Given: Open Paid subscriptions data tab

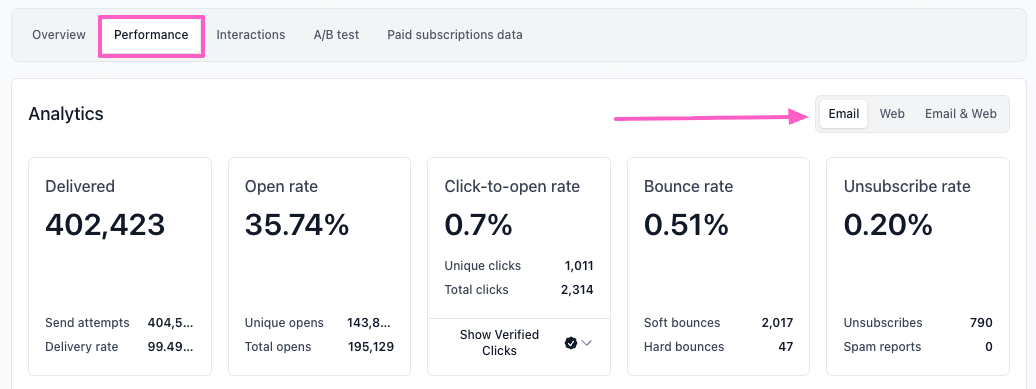Looking at the screenshot, I should point(455,35).
